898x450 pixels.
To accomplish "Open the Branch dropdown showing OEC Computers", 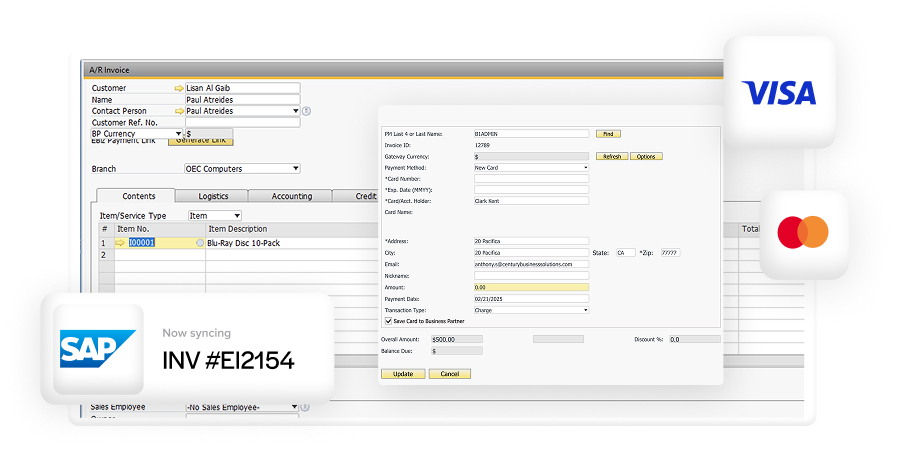I will point(296,169).
